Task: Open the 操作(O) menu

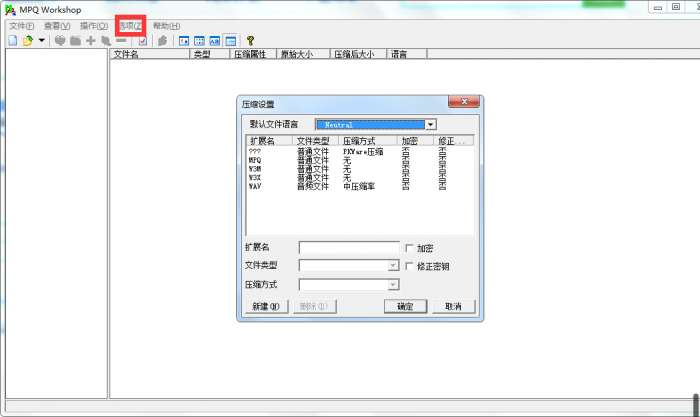Action: click(94, 26)
